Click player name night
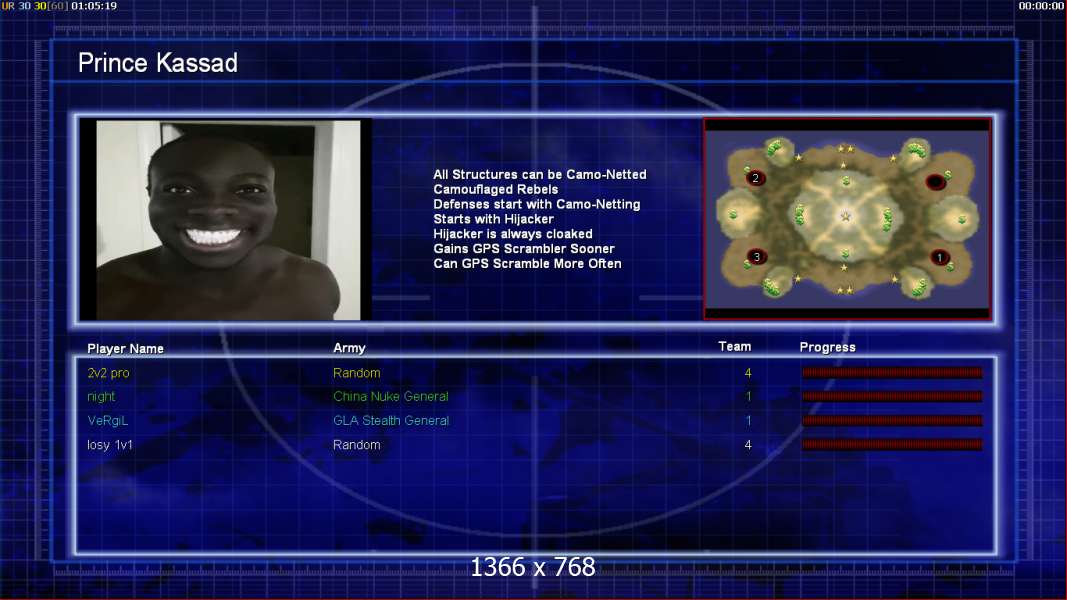 (101, 397)
